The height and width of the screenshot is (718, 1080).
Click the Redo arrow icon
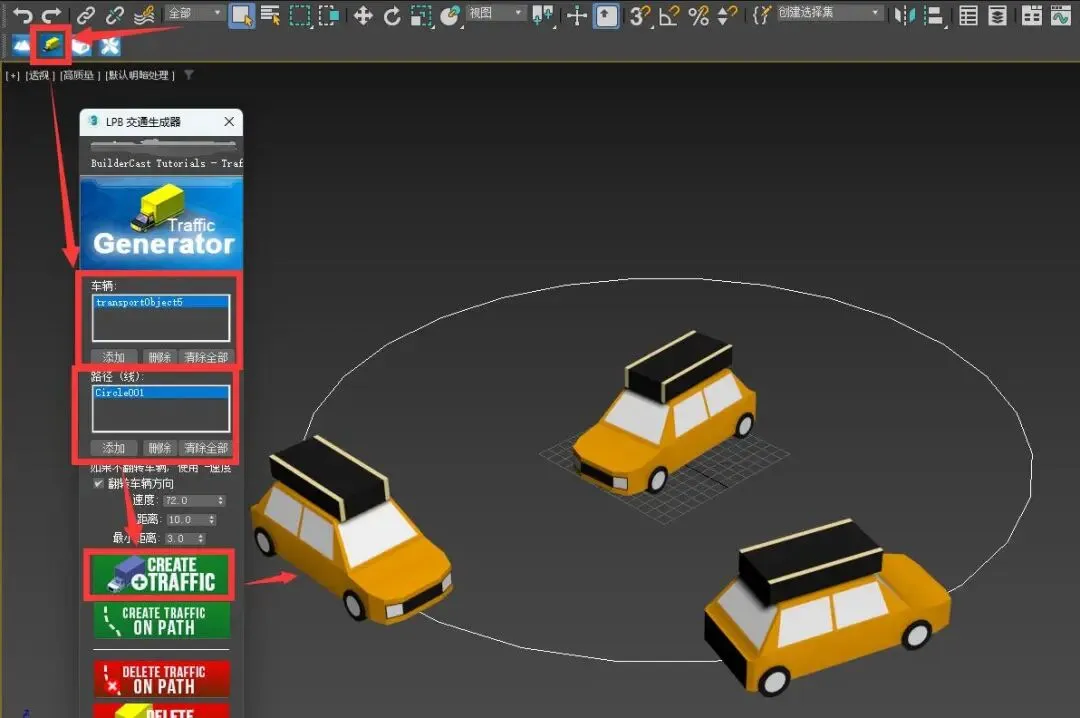tap(51, 15)
